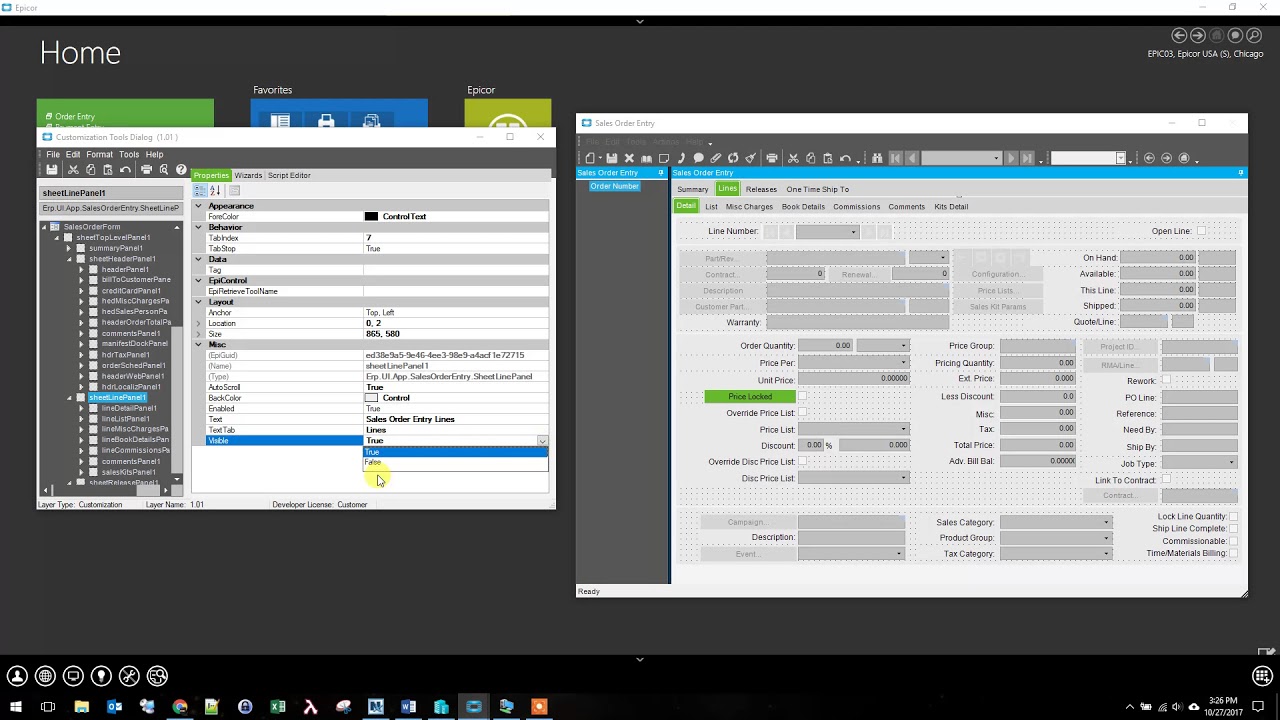This screenshot has height=720, width=1280.
Task: Click the Save icon in Sales Order Entry toolbar
Action: pyautogui.click(x=612, y=158)
